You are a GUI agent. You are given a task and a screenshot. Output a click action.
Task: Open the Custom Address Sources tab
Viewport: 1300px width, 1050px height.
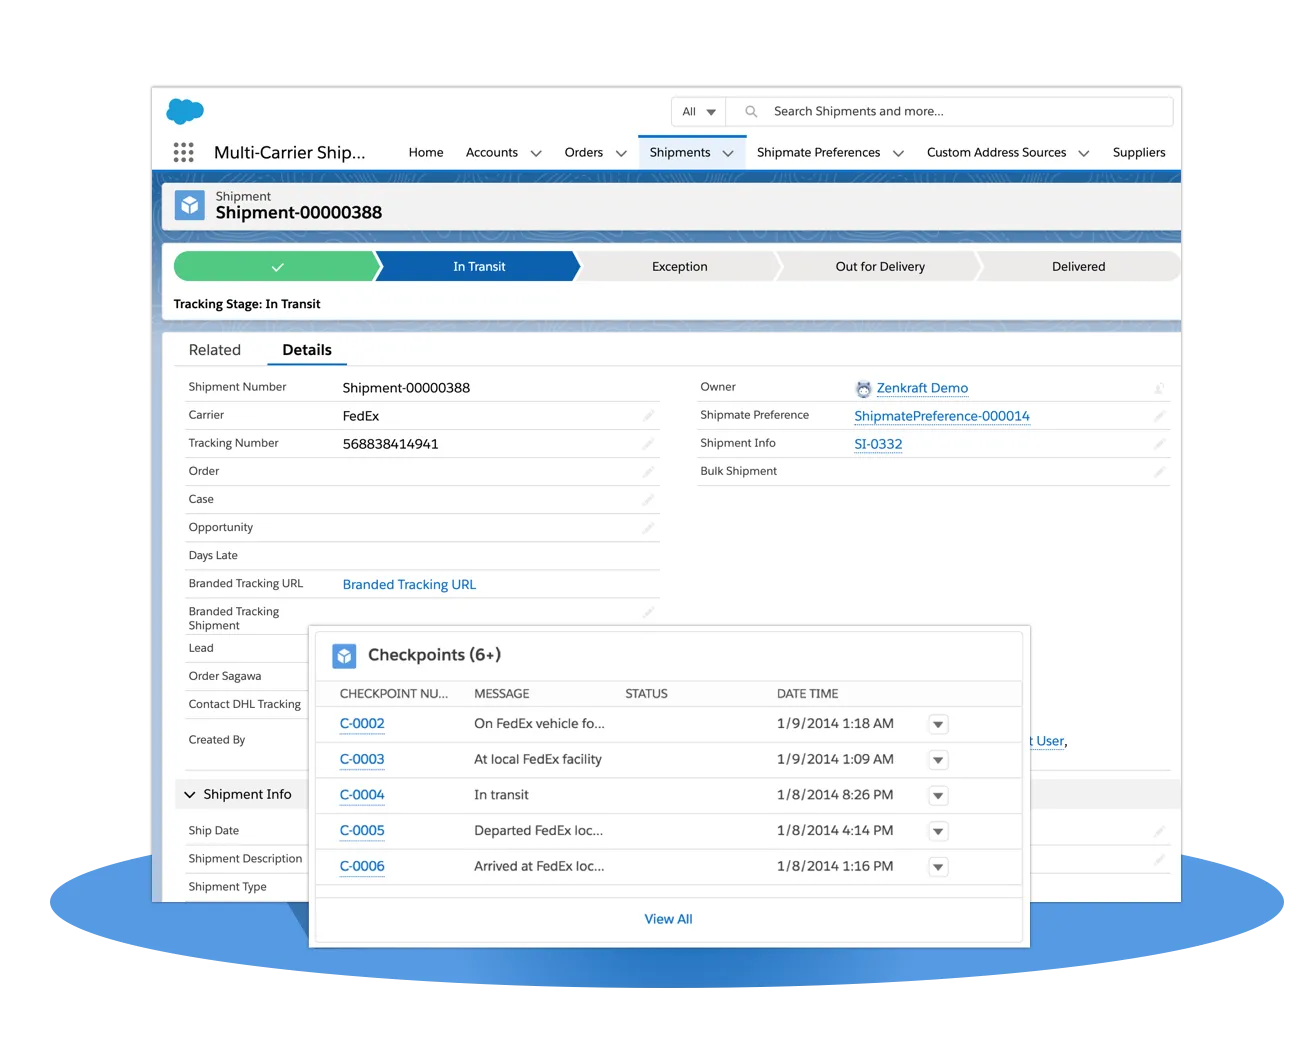coord(996,152)
